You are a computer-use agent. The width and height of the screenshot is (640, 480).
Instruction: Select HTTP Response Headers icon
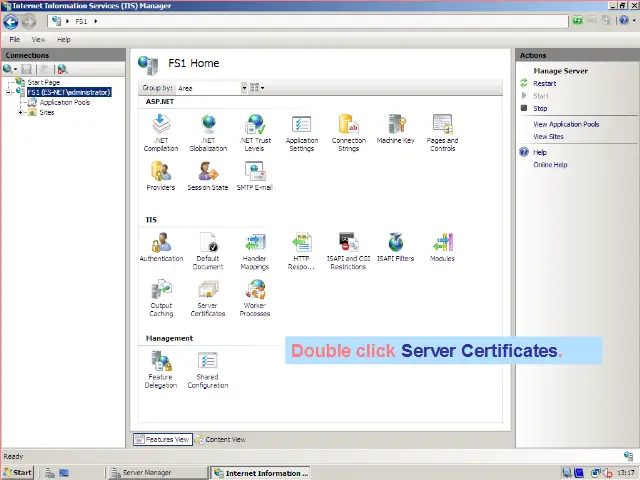pyautogui.click(x=301, y=251)
